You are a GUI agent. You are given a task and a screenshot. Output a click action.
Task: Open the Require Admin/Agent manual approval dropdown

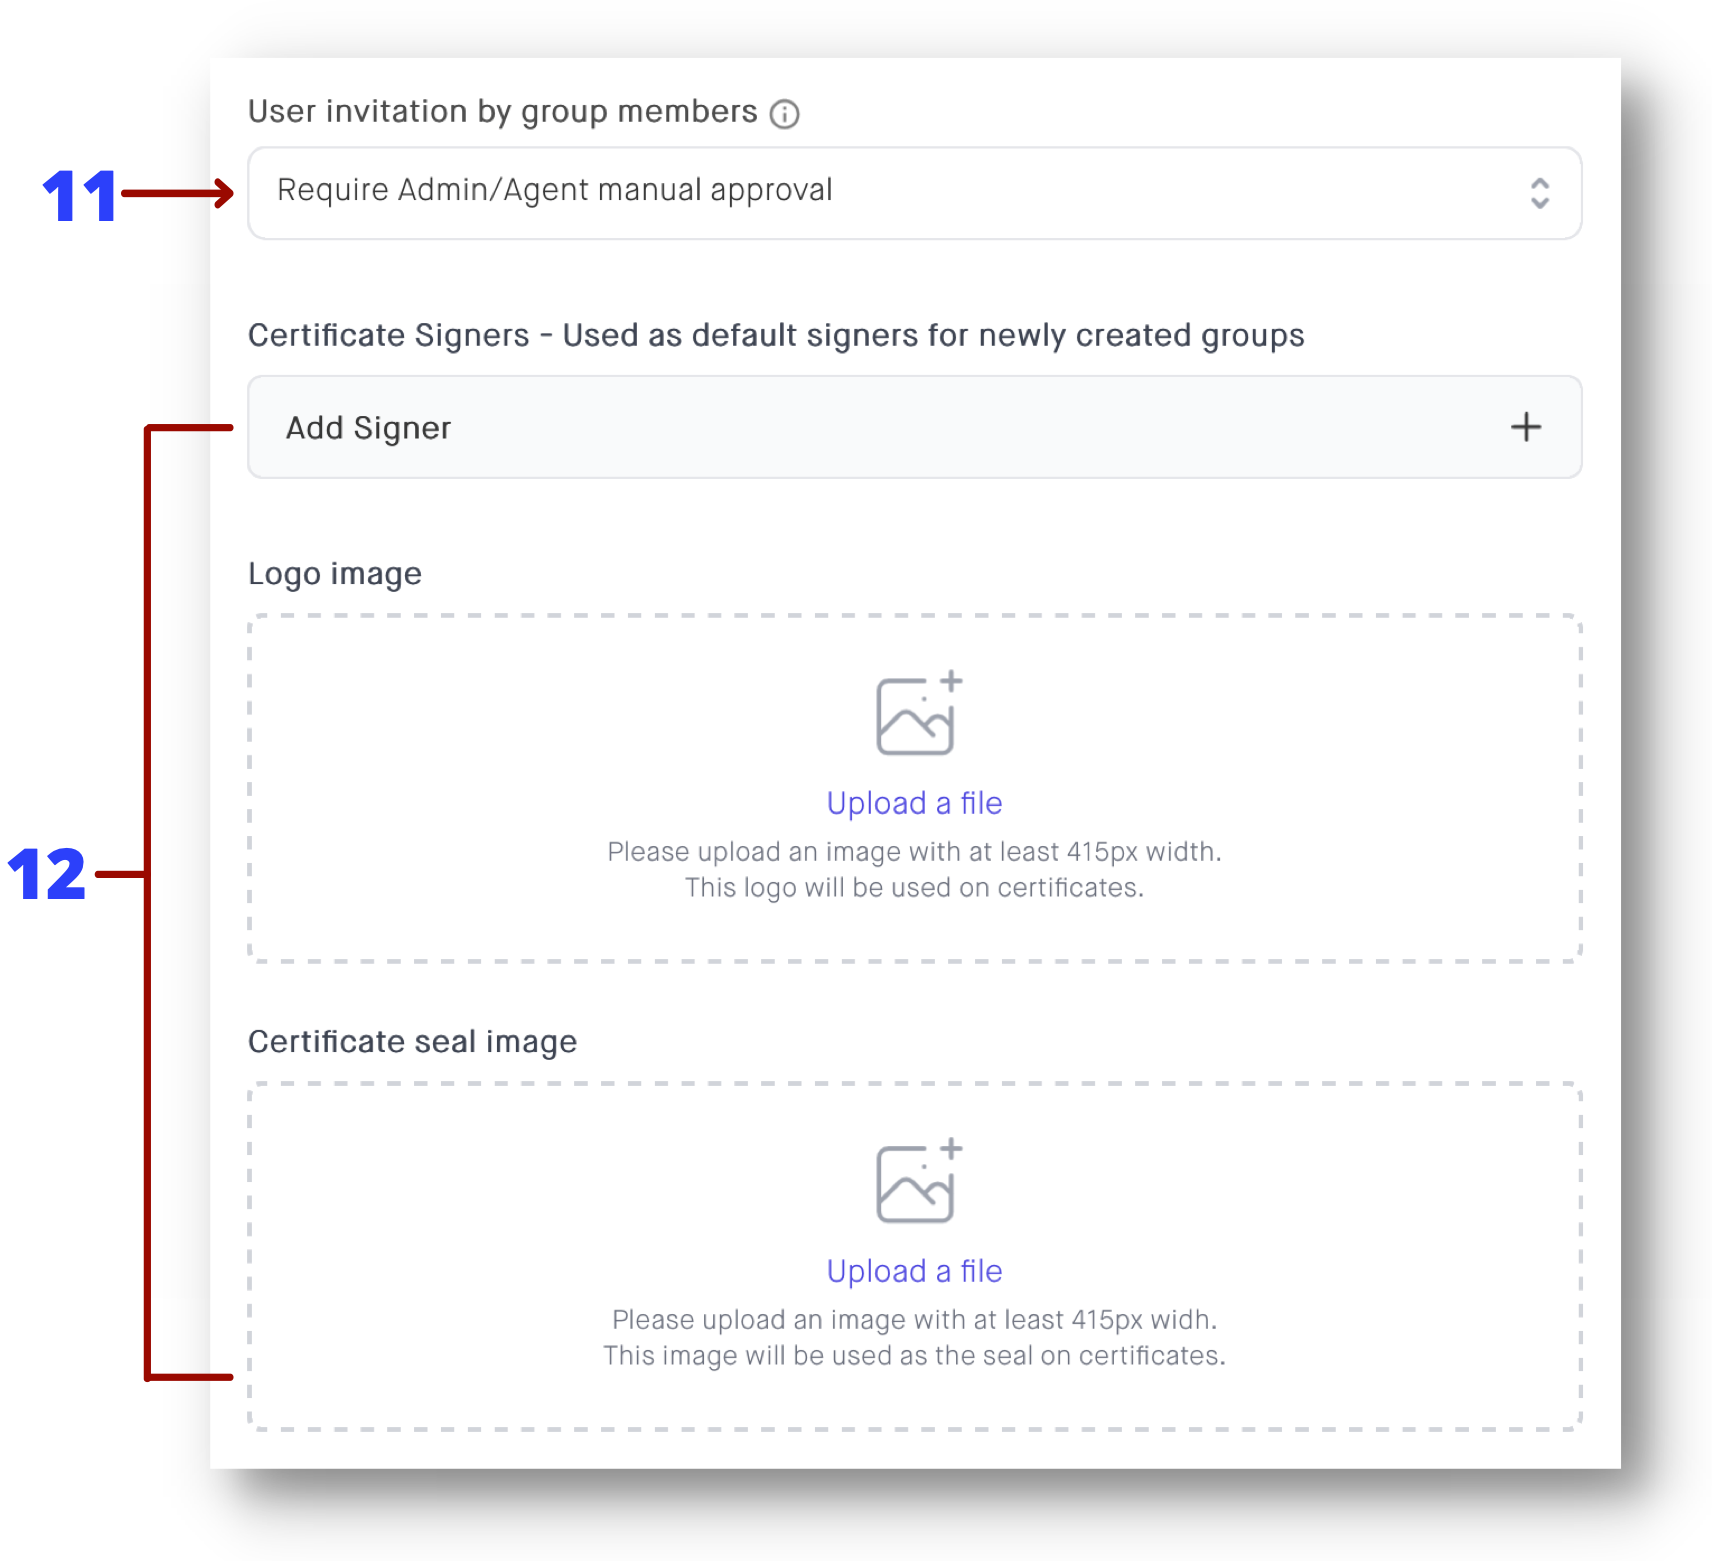click(x=914, y=193)
